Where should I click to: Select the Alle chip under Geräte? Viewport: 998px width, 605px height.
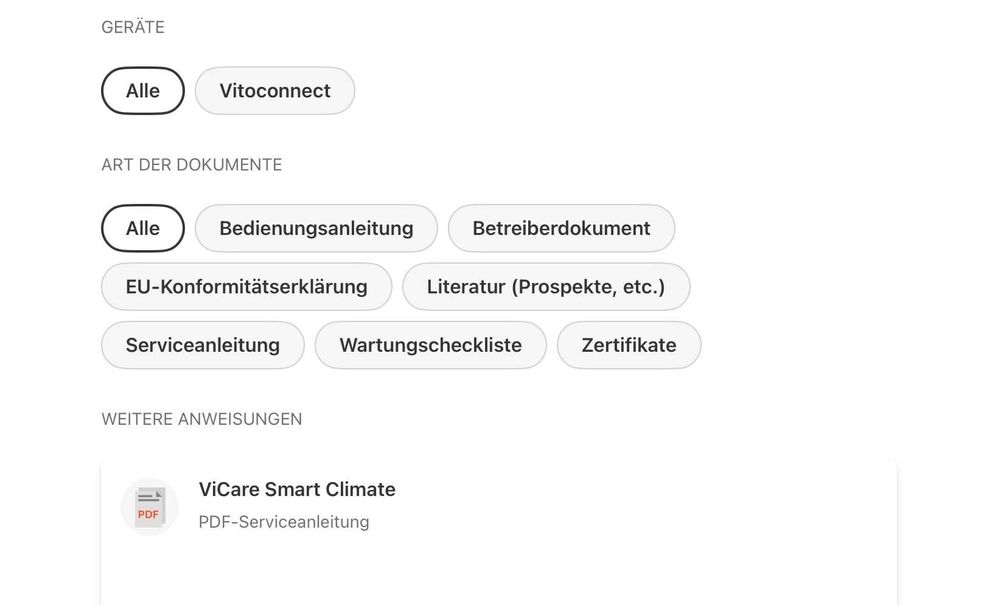pyautogui.click(x=143, y=91)
